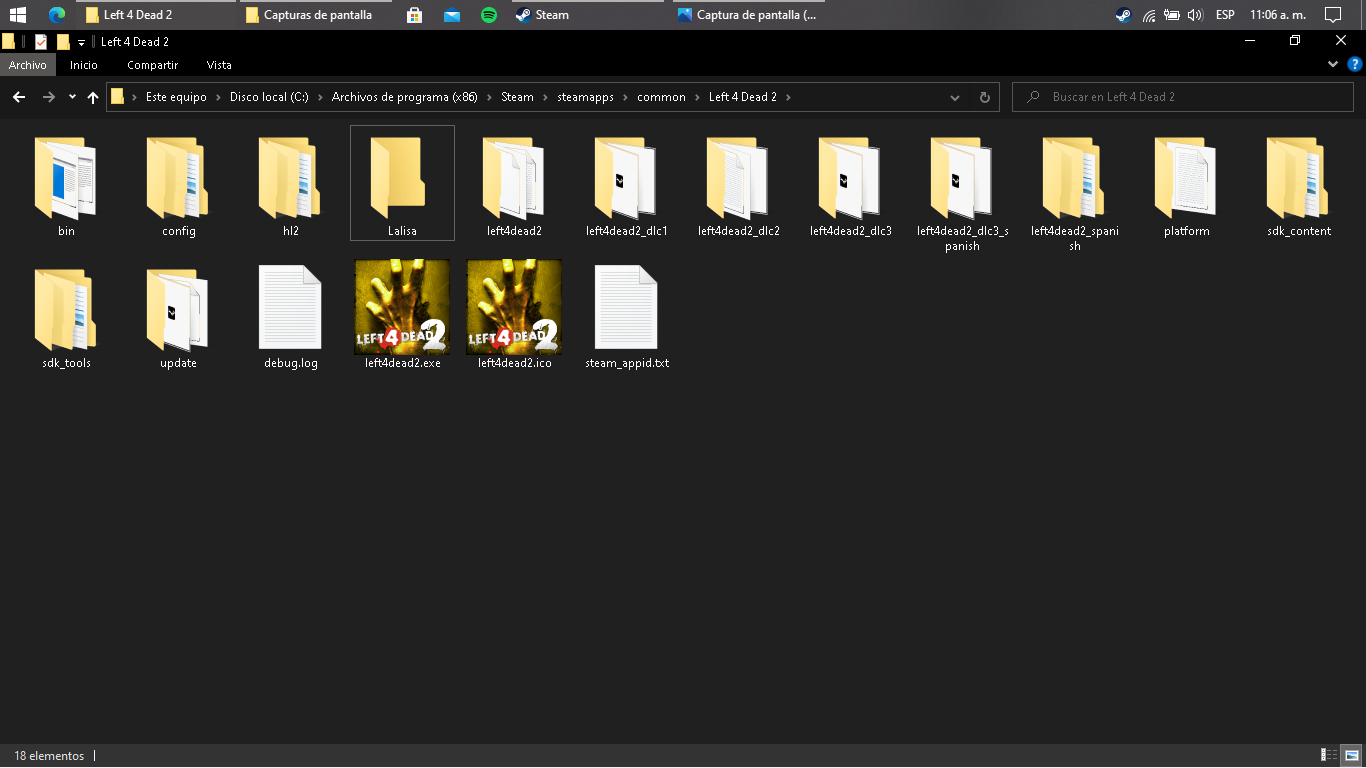Image resolution: width=1366 pixels, height=768 pixels.
Task: Click the Properties icon in the title bar
Action: (x=41, y=42)
